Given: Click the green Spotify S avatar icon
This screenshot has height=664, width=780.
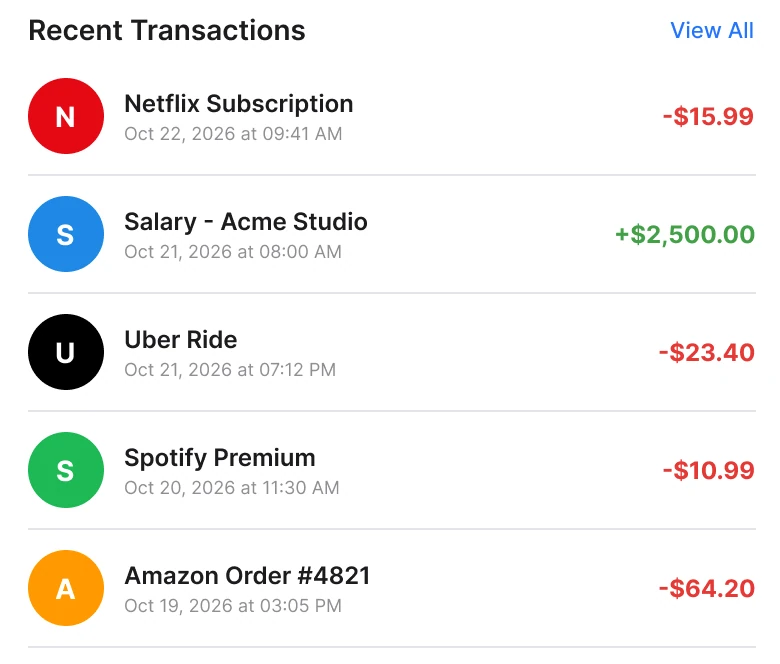Looking at the screenshot, I should pyautogui.click(x=66, y=470).
